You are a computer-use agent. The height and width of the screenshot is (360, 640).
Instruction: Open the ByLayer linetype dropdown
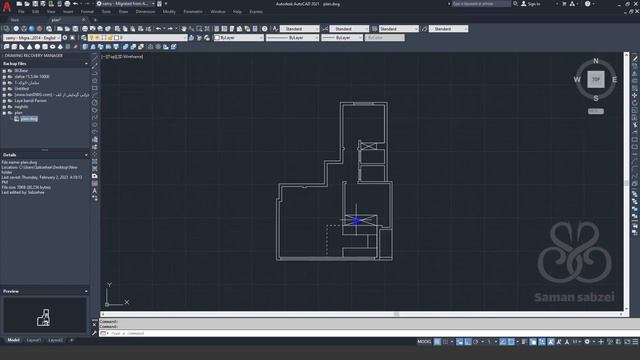pyautogui.click(x=292, y=38)
